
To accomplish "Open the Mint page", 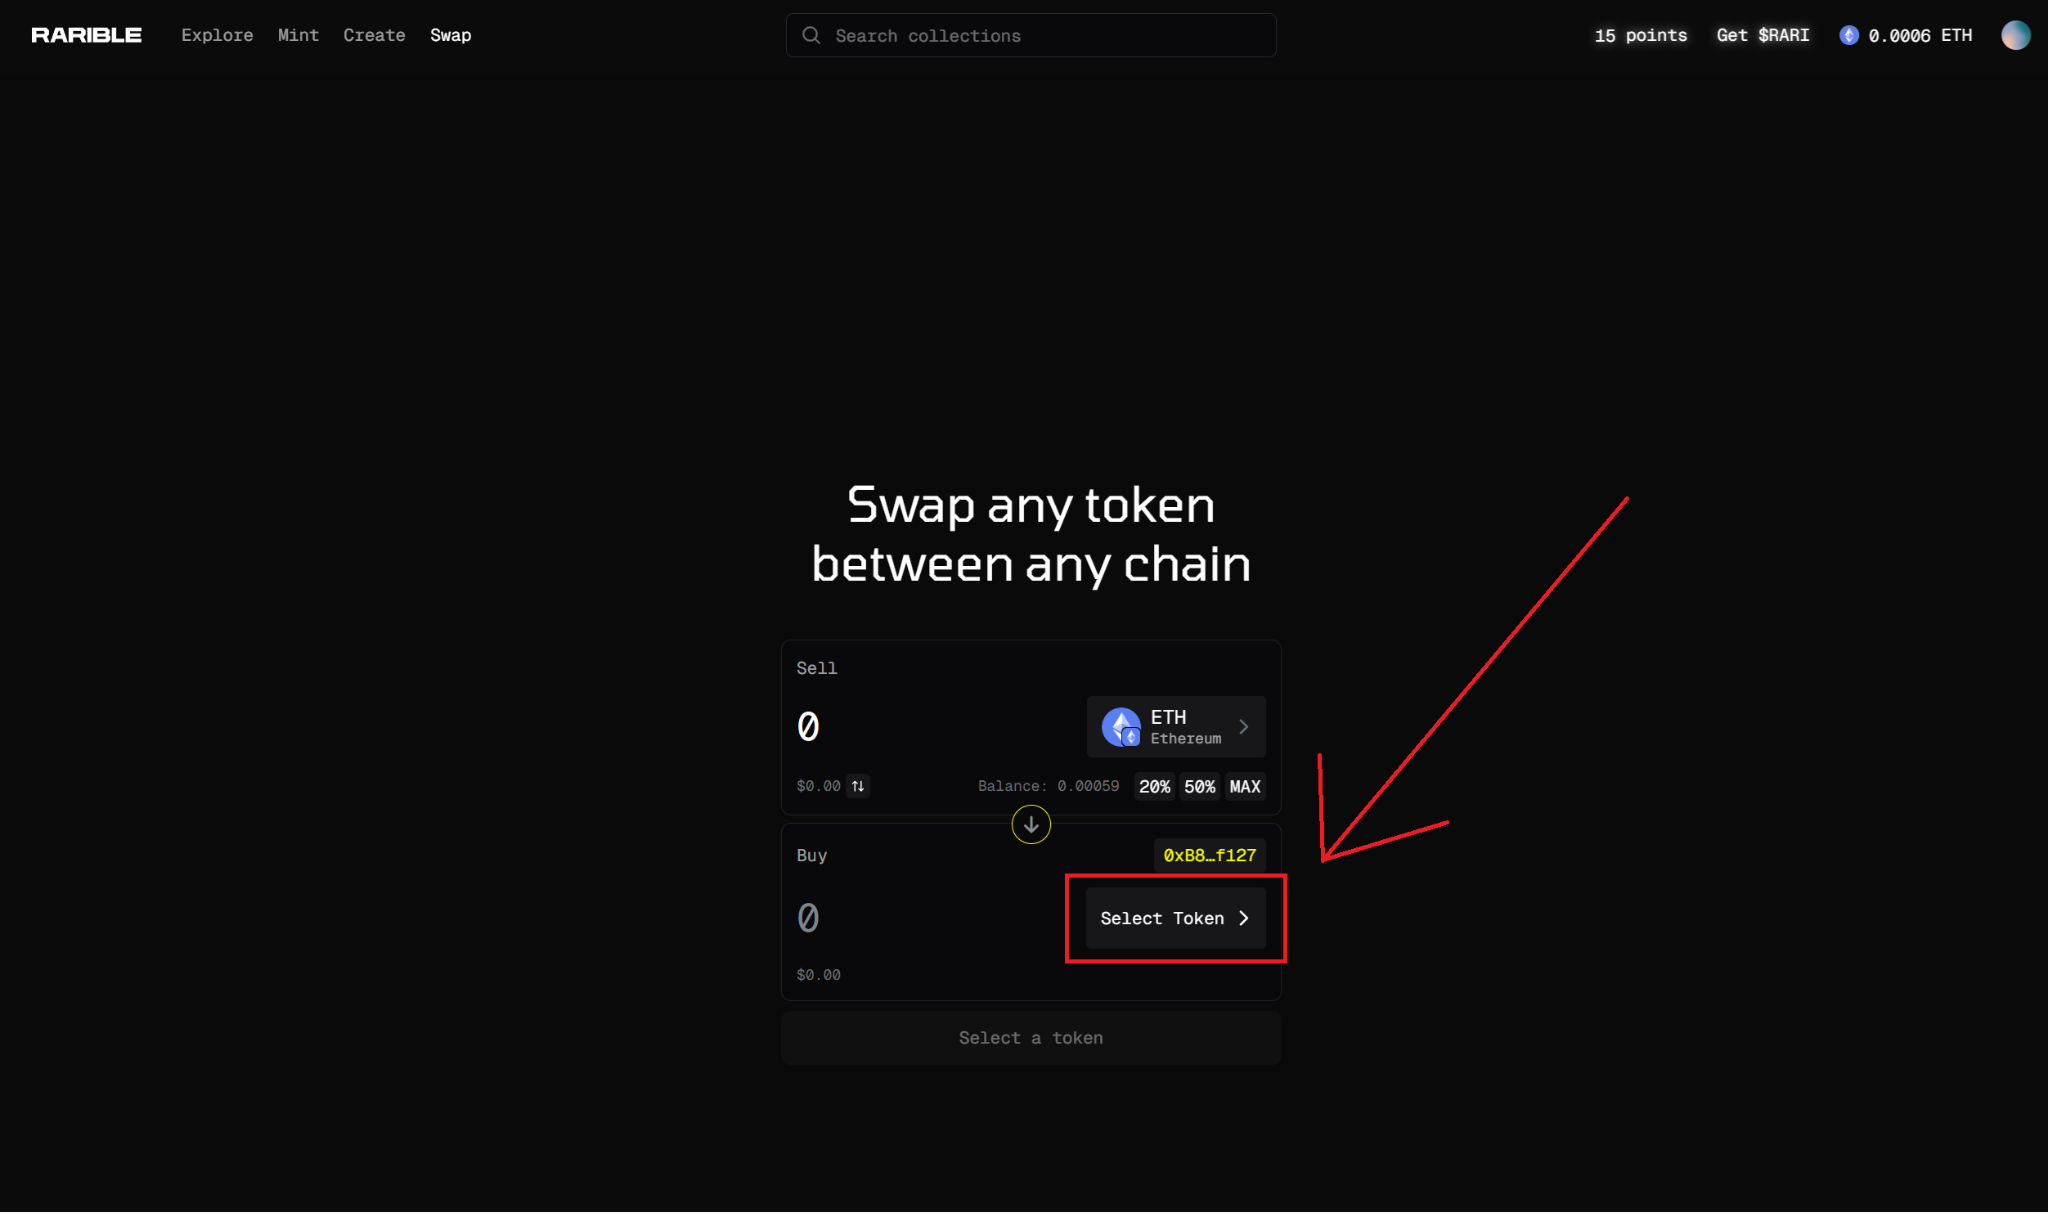I will click(x=298, y=35).
